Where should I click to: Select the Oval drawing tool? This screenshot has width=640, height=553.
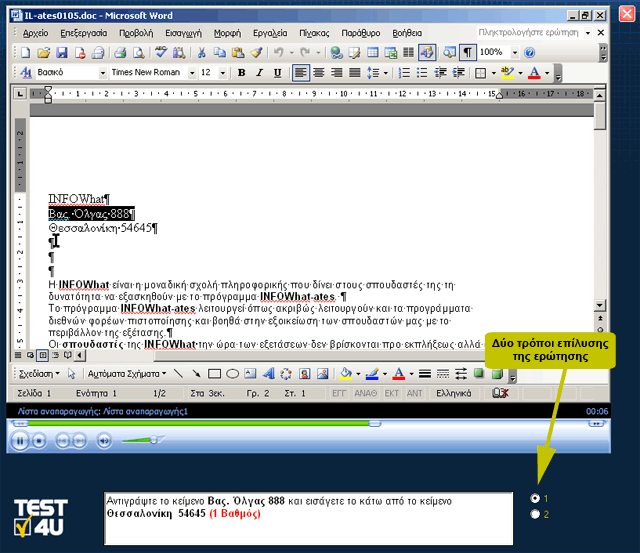[x=232, y=373]
